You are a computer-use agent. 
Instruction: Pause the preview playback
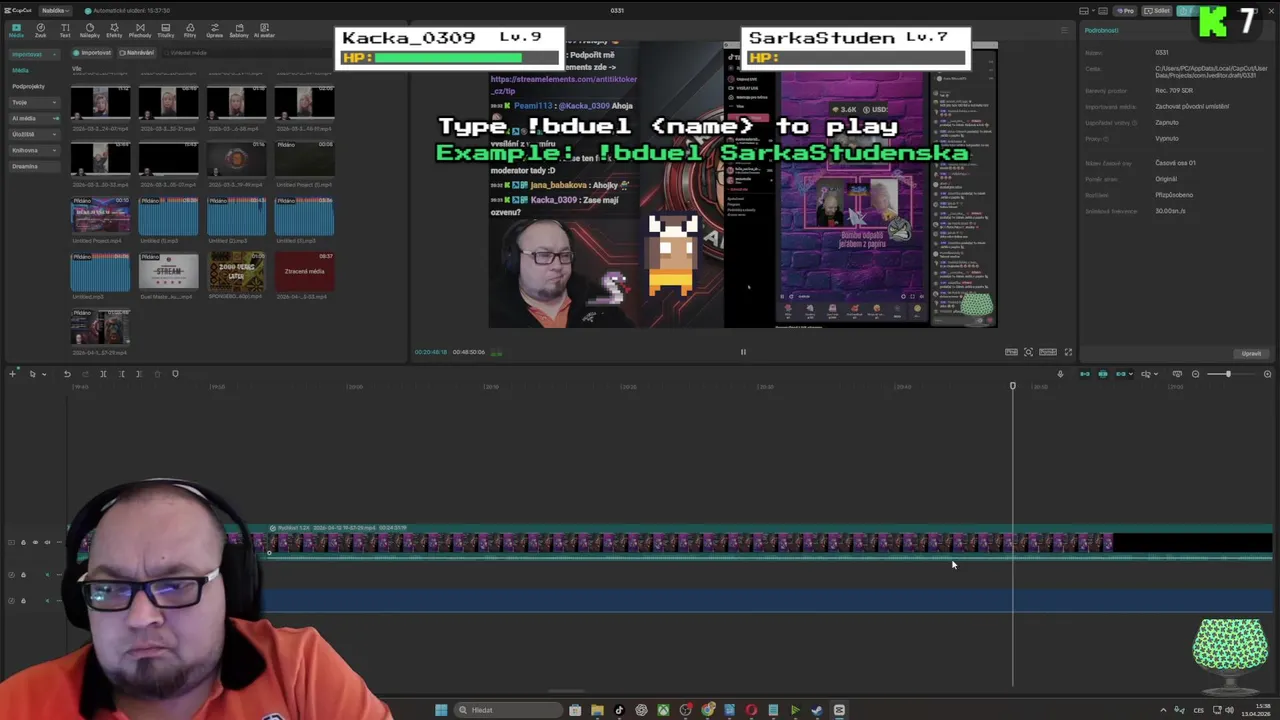click(x=743, y=352)
